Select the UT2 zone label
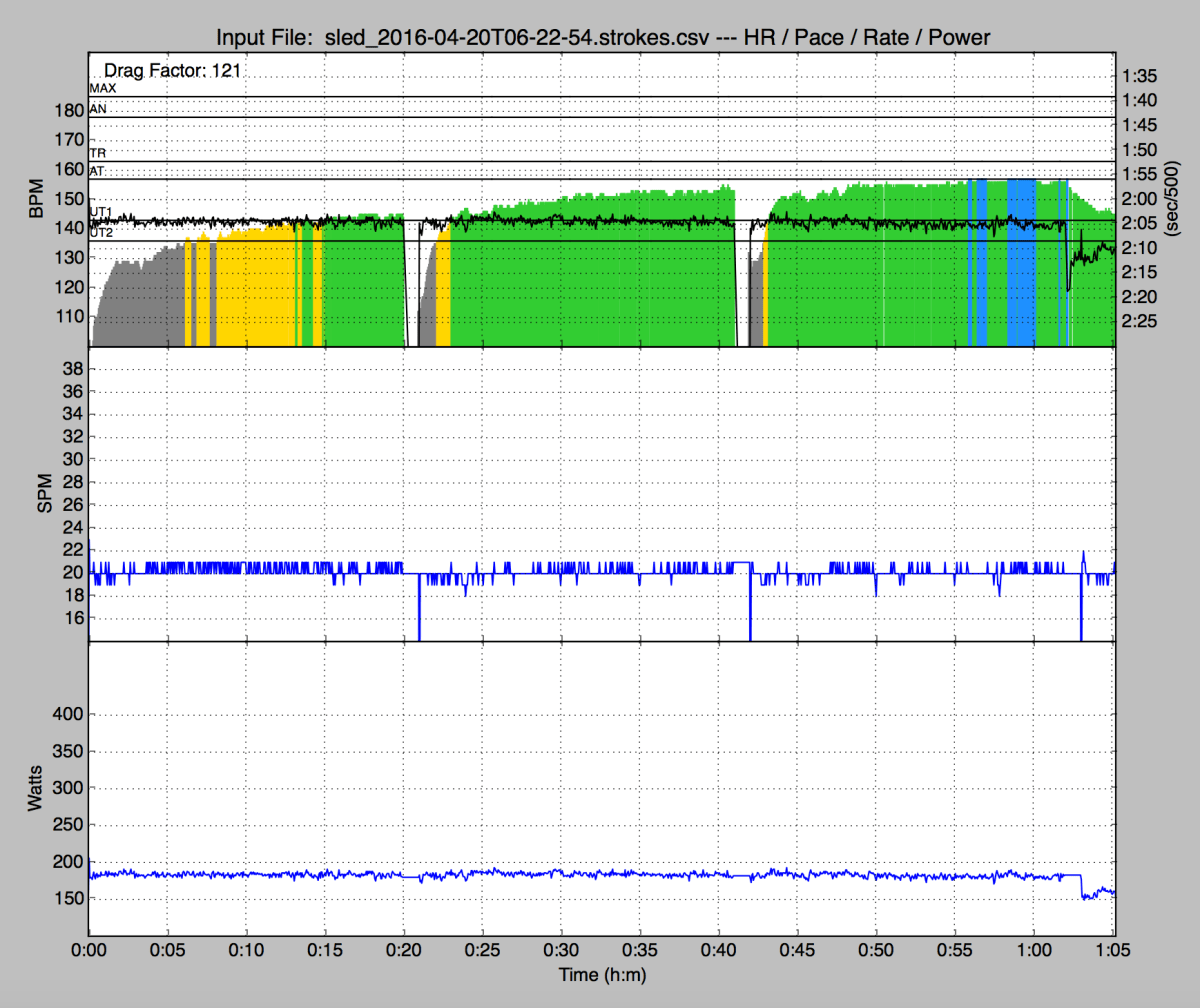This screenshot has height=1008, width=1200. point(101,232)
